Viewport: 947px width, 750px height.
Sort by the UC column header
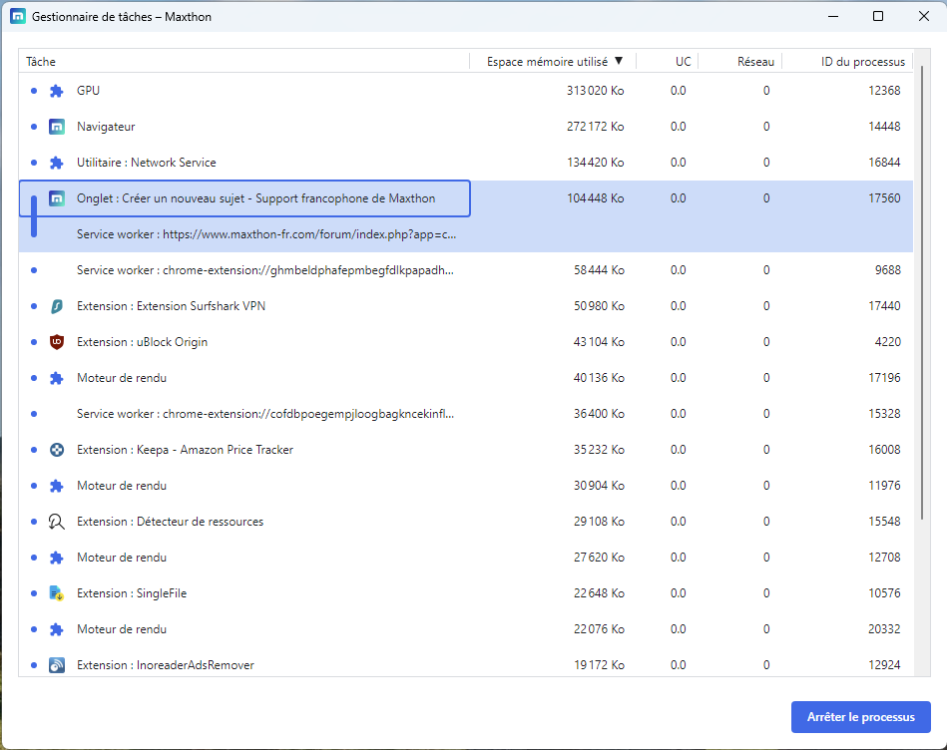tap(682, 62)
